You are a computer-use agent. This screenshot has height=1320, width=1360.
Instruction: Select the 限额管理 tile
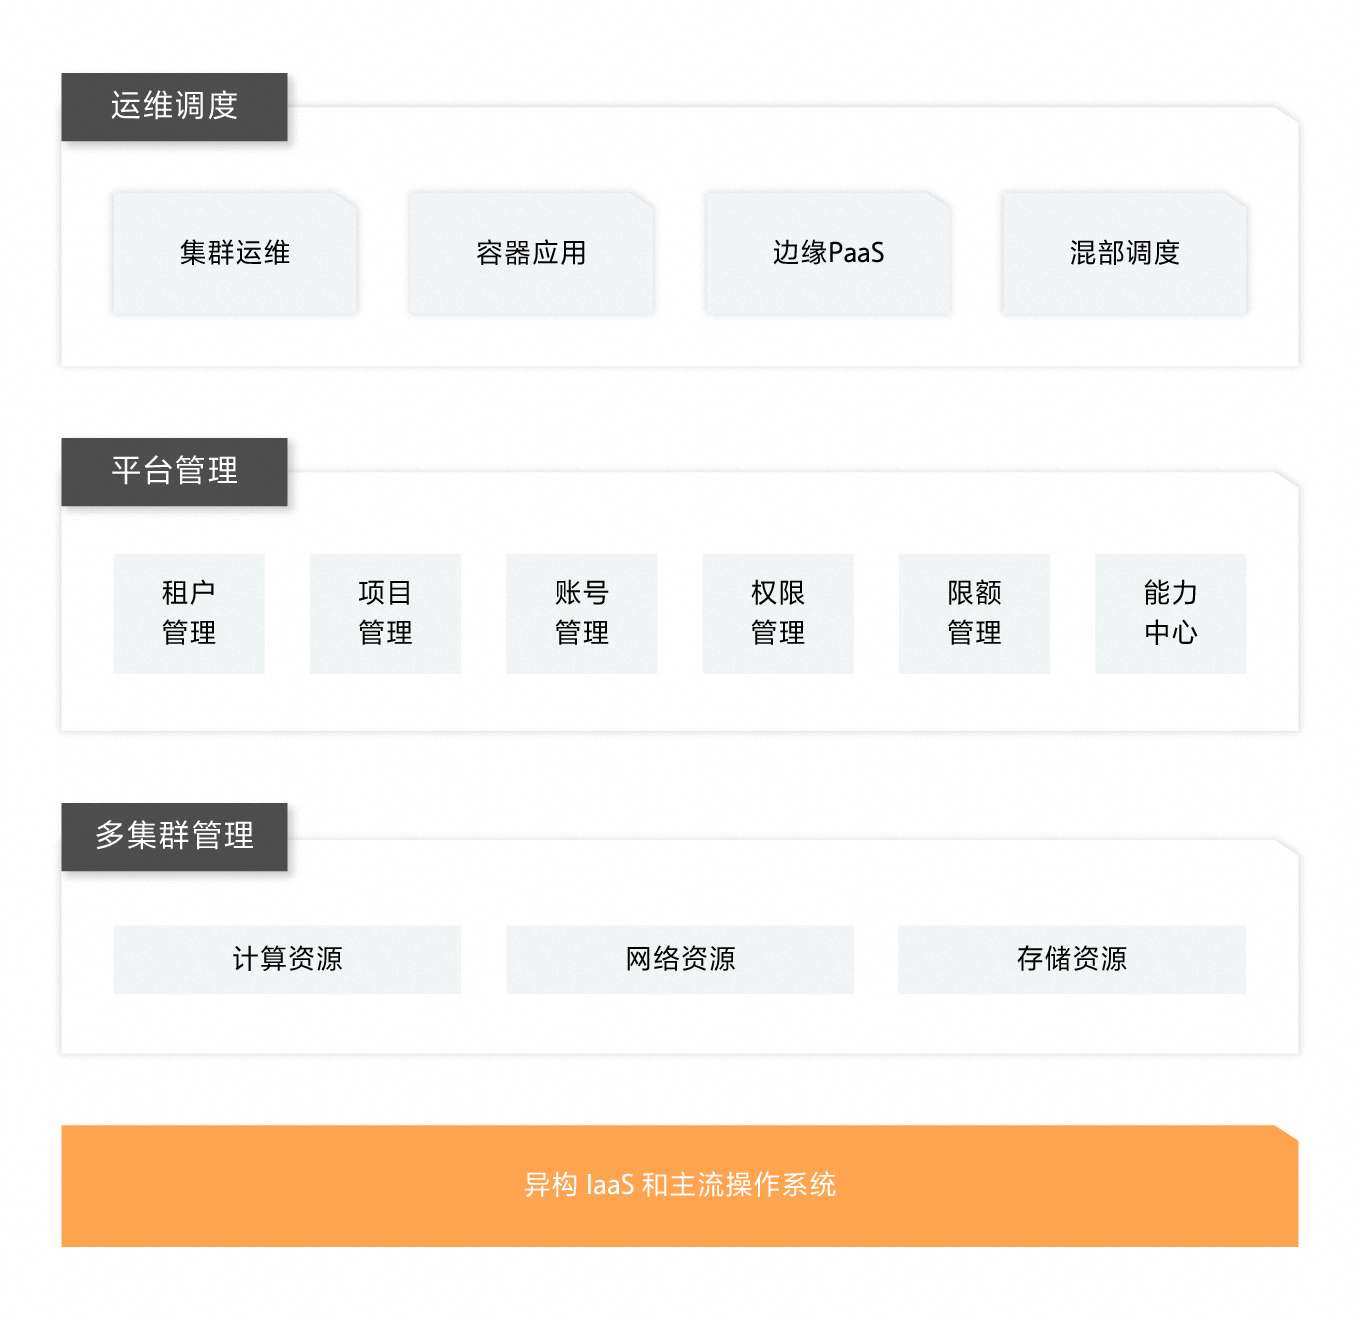[x=974, y=613]
